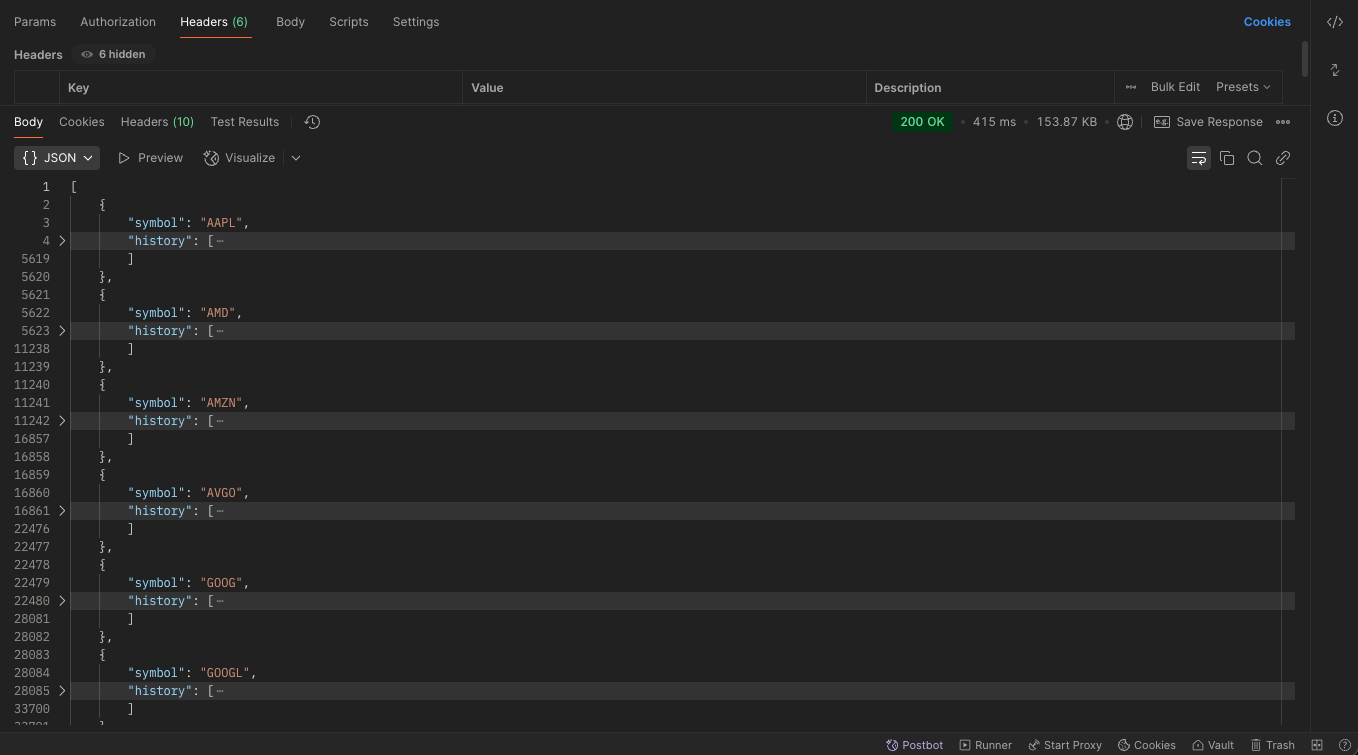1358x755 pixels.
Task: Open the response more options ellipsis
Action: (x=1283, y=122)
